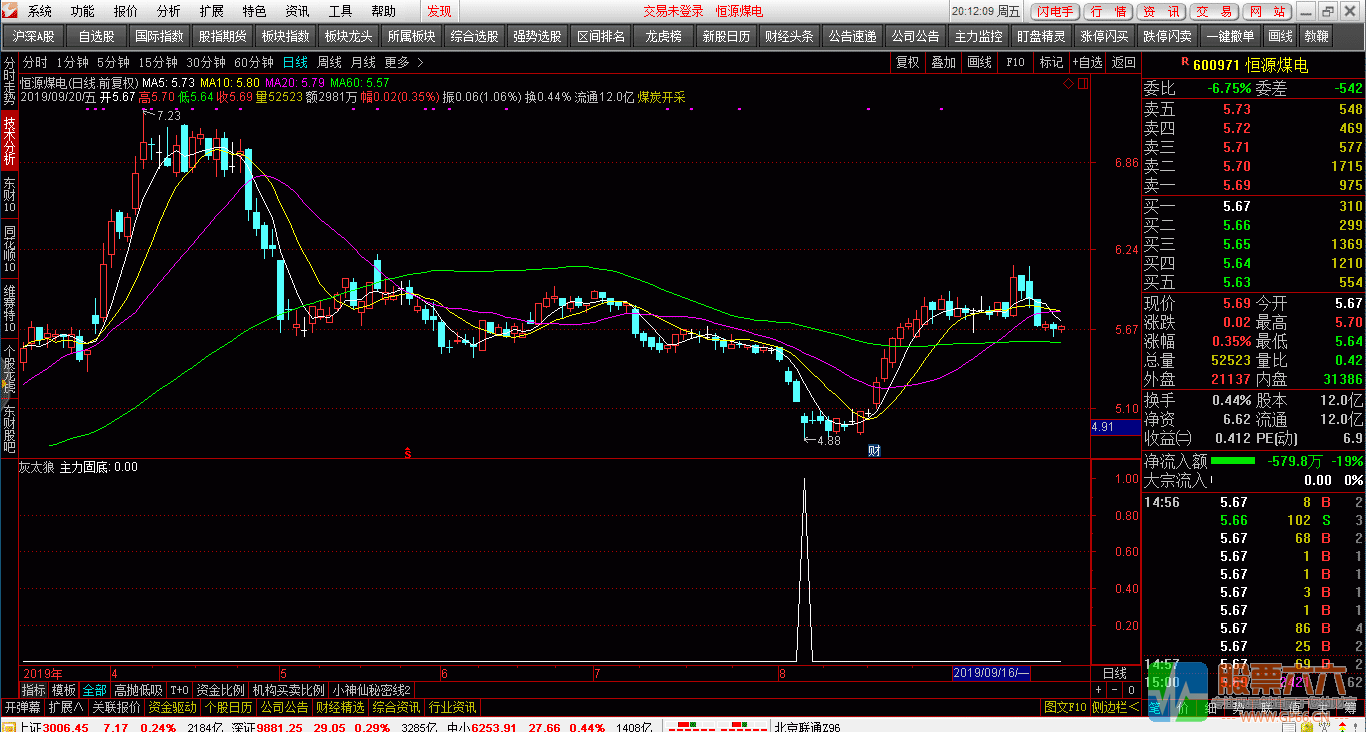Click the 财经头条 toolbar button
The height and width of the screenshot is (732, 1366).
click(x=789, y=36)
